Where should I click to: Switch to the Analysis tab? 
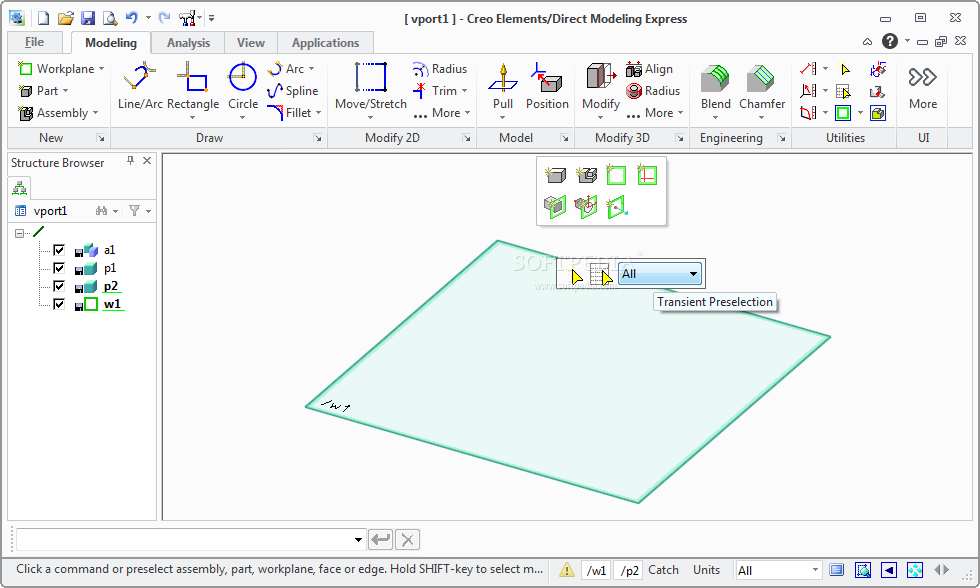188,42
